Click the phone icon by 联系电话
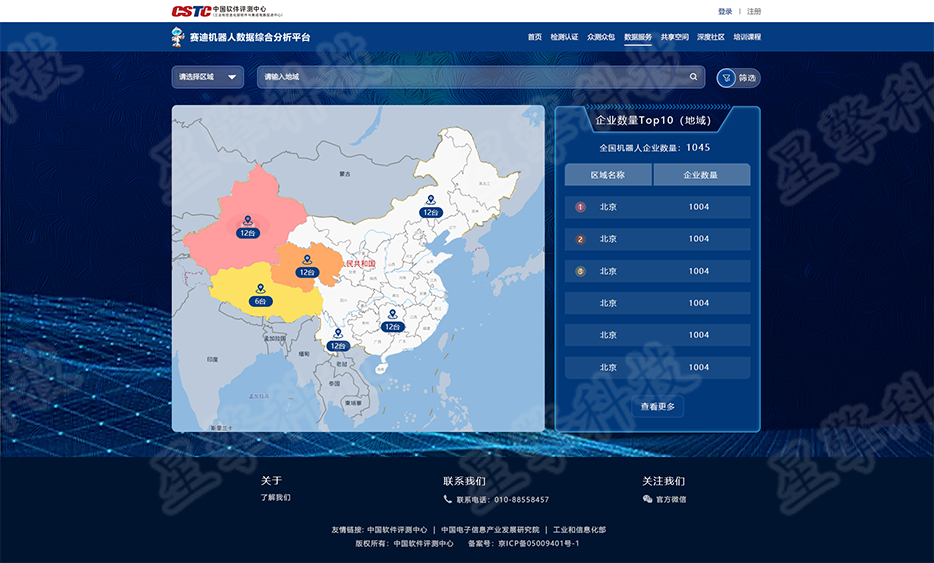 447,499
